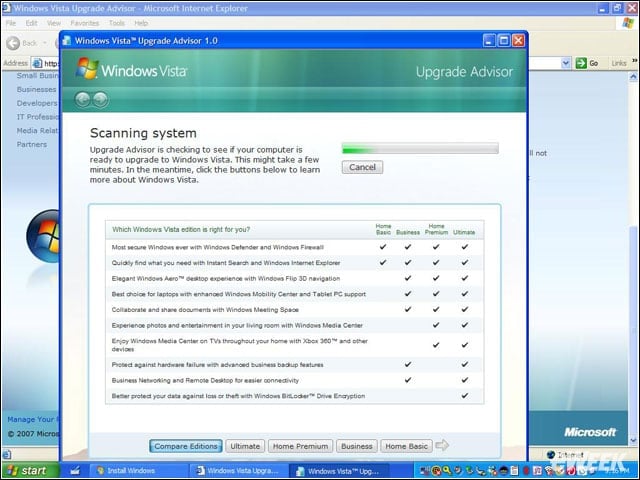Click the Internet Explorer title bar icon

[6, 8]
